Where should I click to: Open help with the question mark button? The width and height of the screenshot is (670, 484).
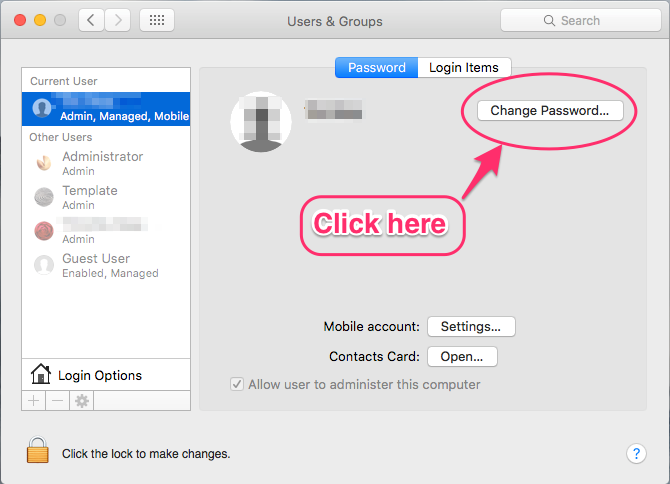[x=636, y=453]
